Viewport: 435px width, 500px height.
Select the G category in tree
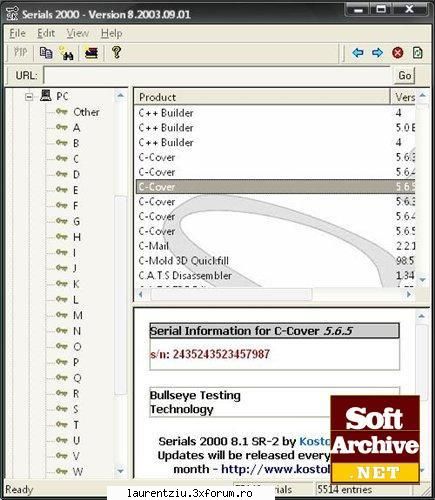[x=76, y=221]
